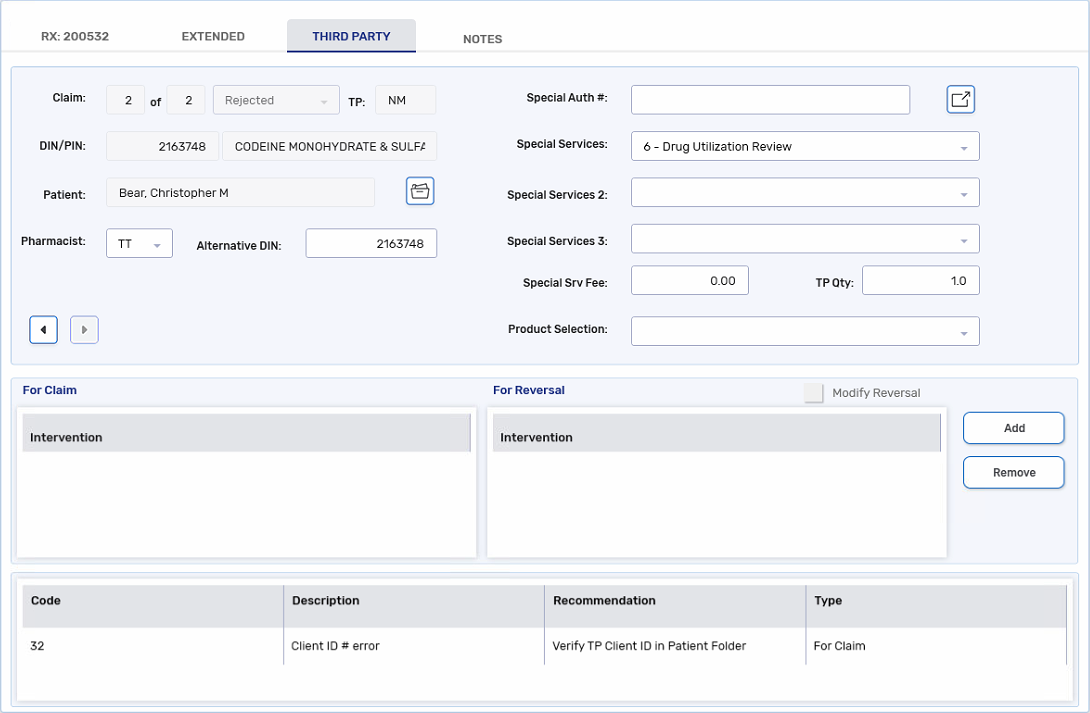Click the Special Srv Fee field
1090x713 pixels.
click(x=689, y=281)
